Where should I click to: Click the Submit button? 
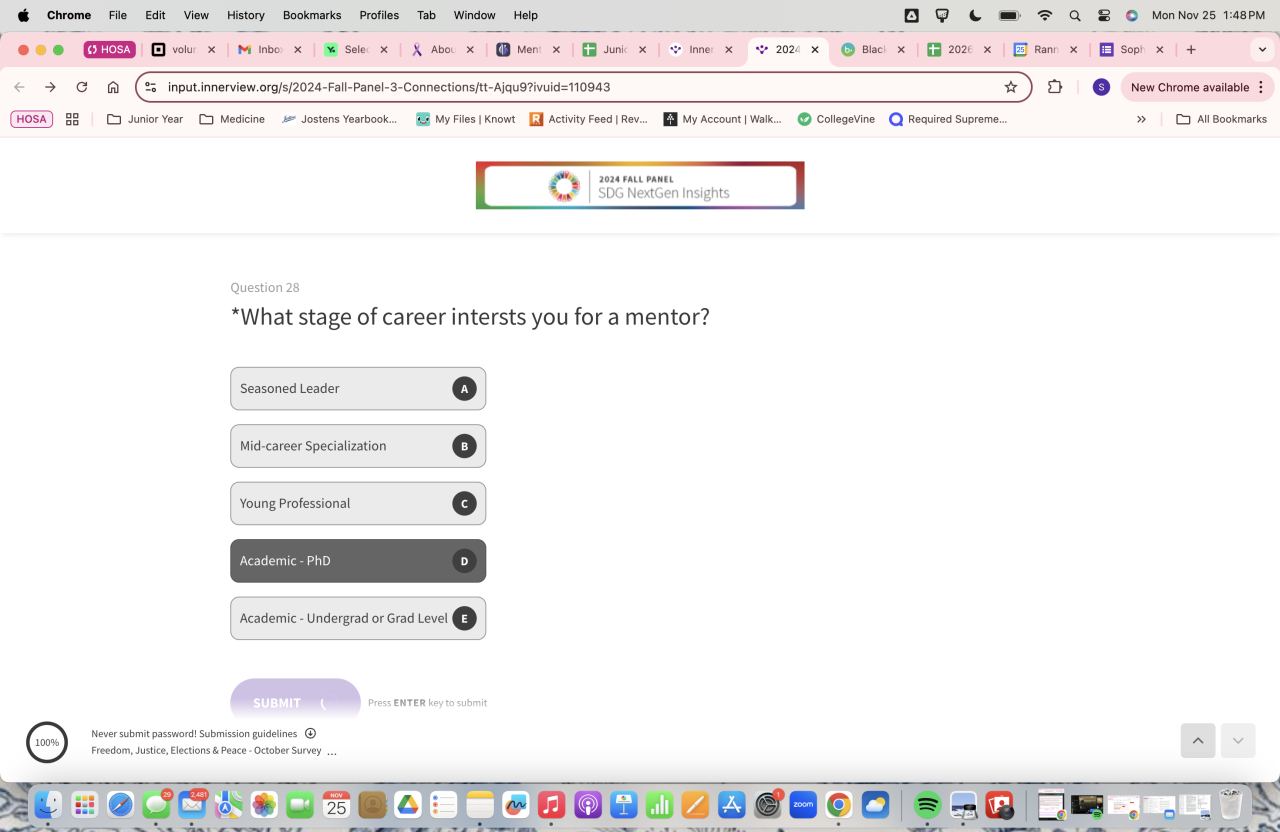pyautogui.click(x=295, y=702)
